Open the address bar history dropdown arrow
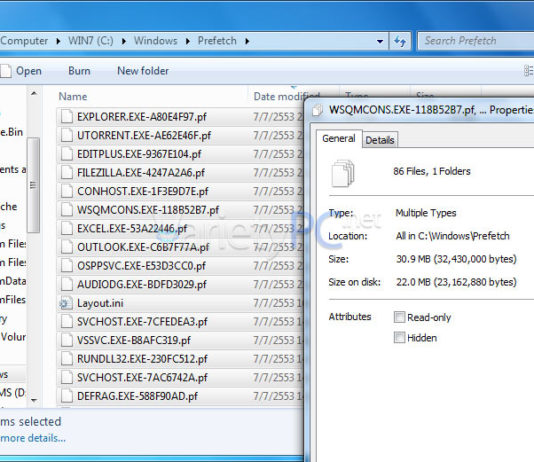This screenshot has width=534, height=462. pyautogui.click(x=380, y=41)
